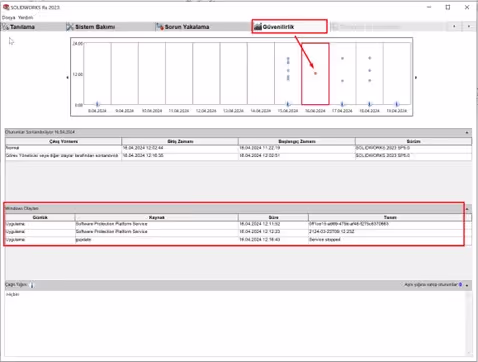The height and width of the screenshot is (362, 478).
Task: Click the 0:00 marker icon for 19.04.2024
Action: coord(397,104)
